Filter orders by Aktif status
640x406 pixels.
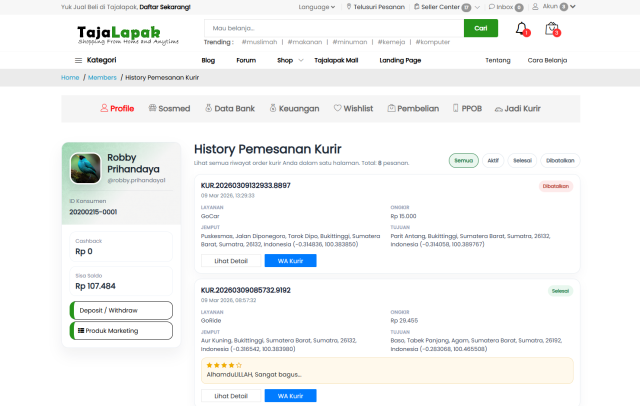coord(493,160)
